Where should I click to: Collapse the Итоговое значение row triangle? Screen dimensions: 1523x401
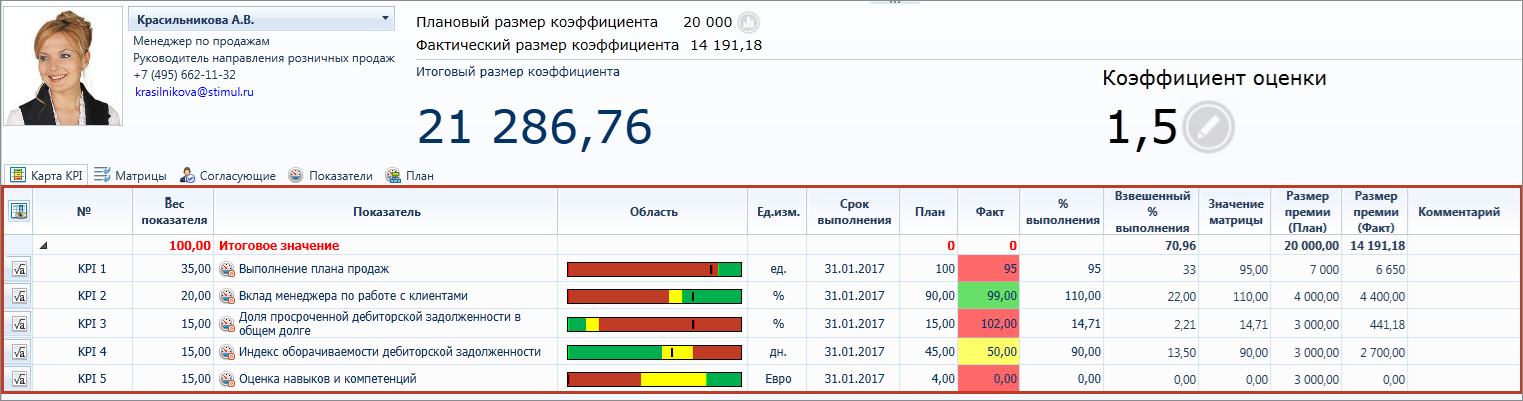click(42, 246)
